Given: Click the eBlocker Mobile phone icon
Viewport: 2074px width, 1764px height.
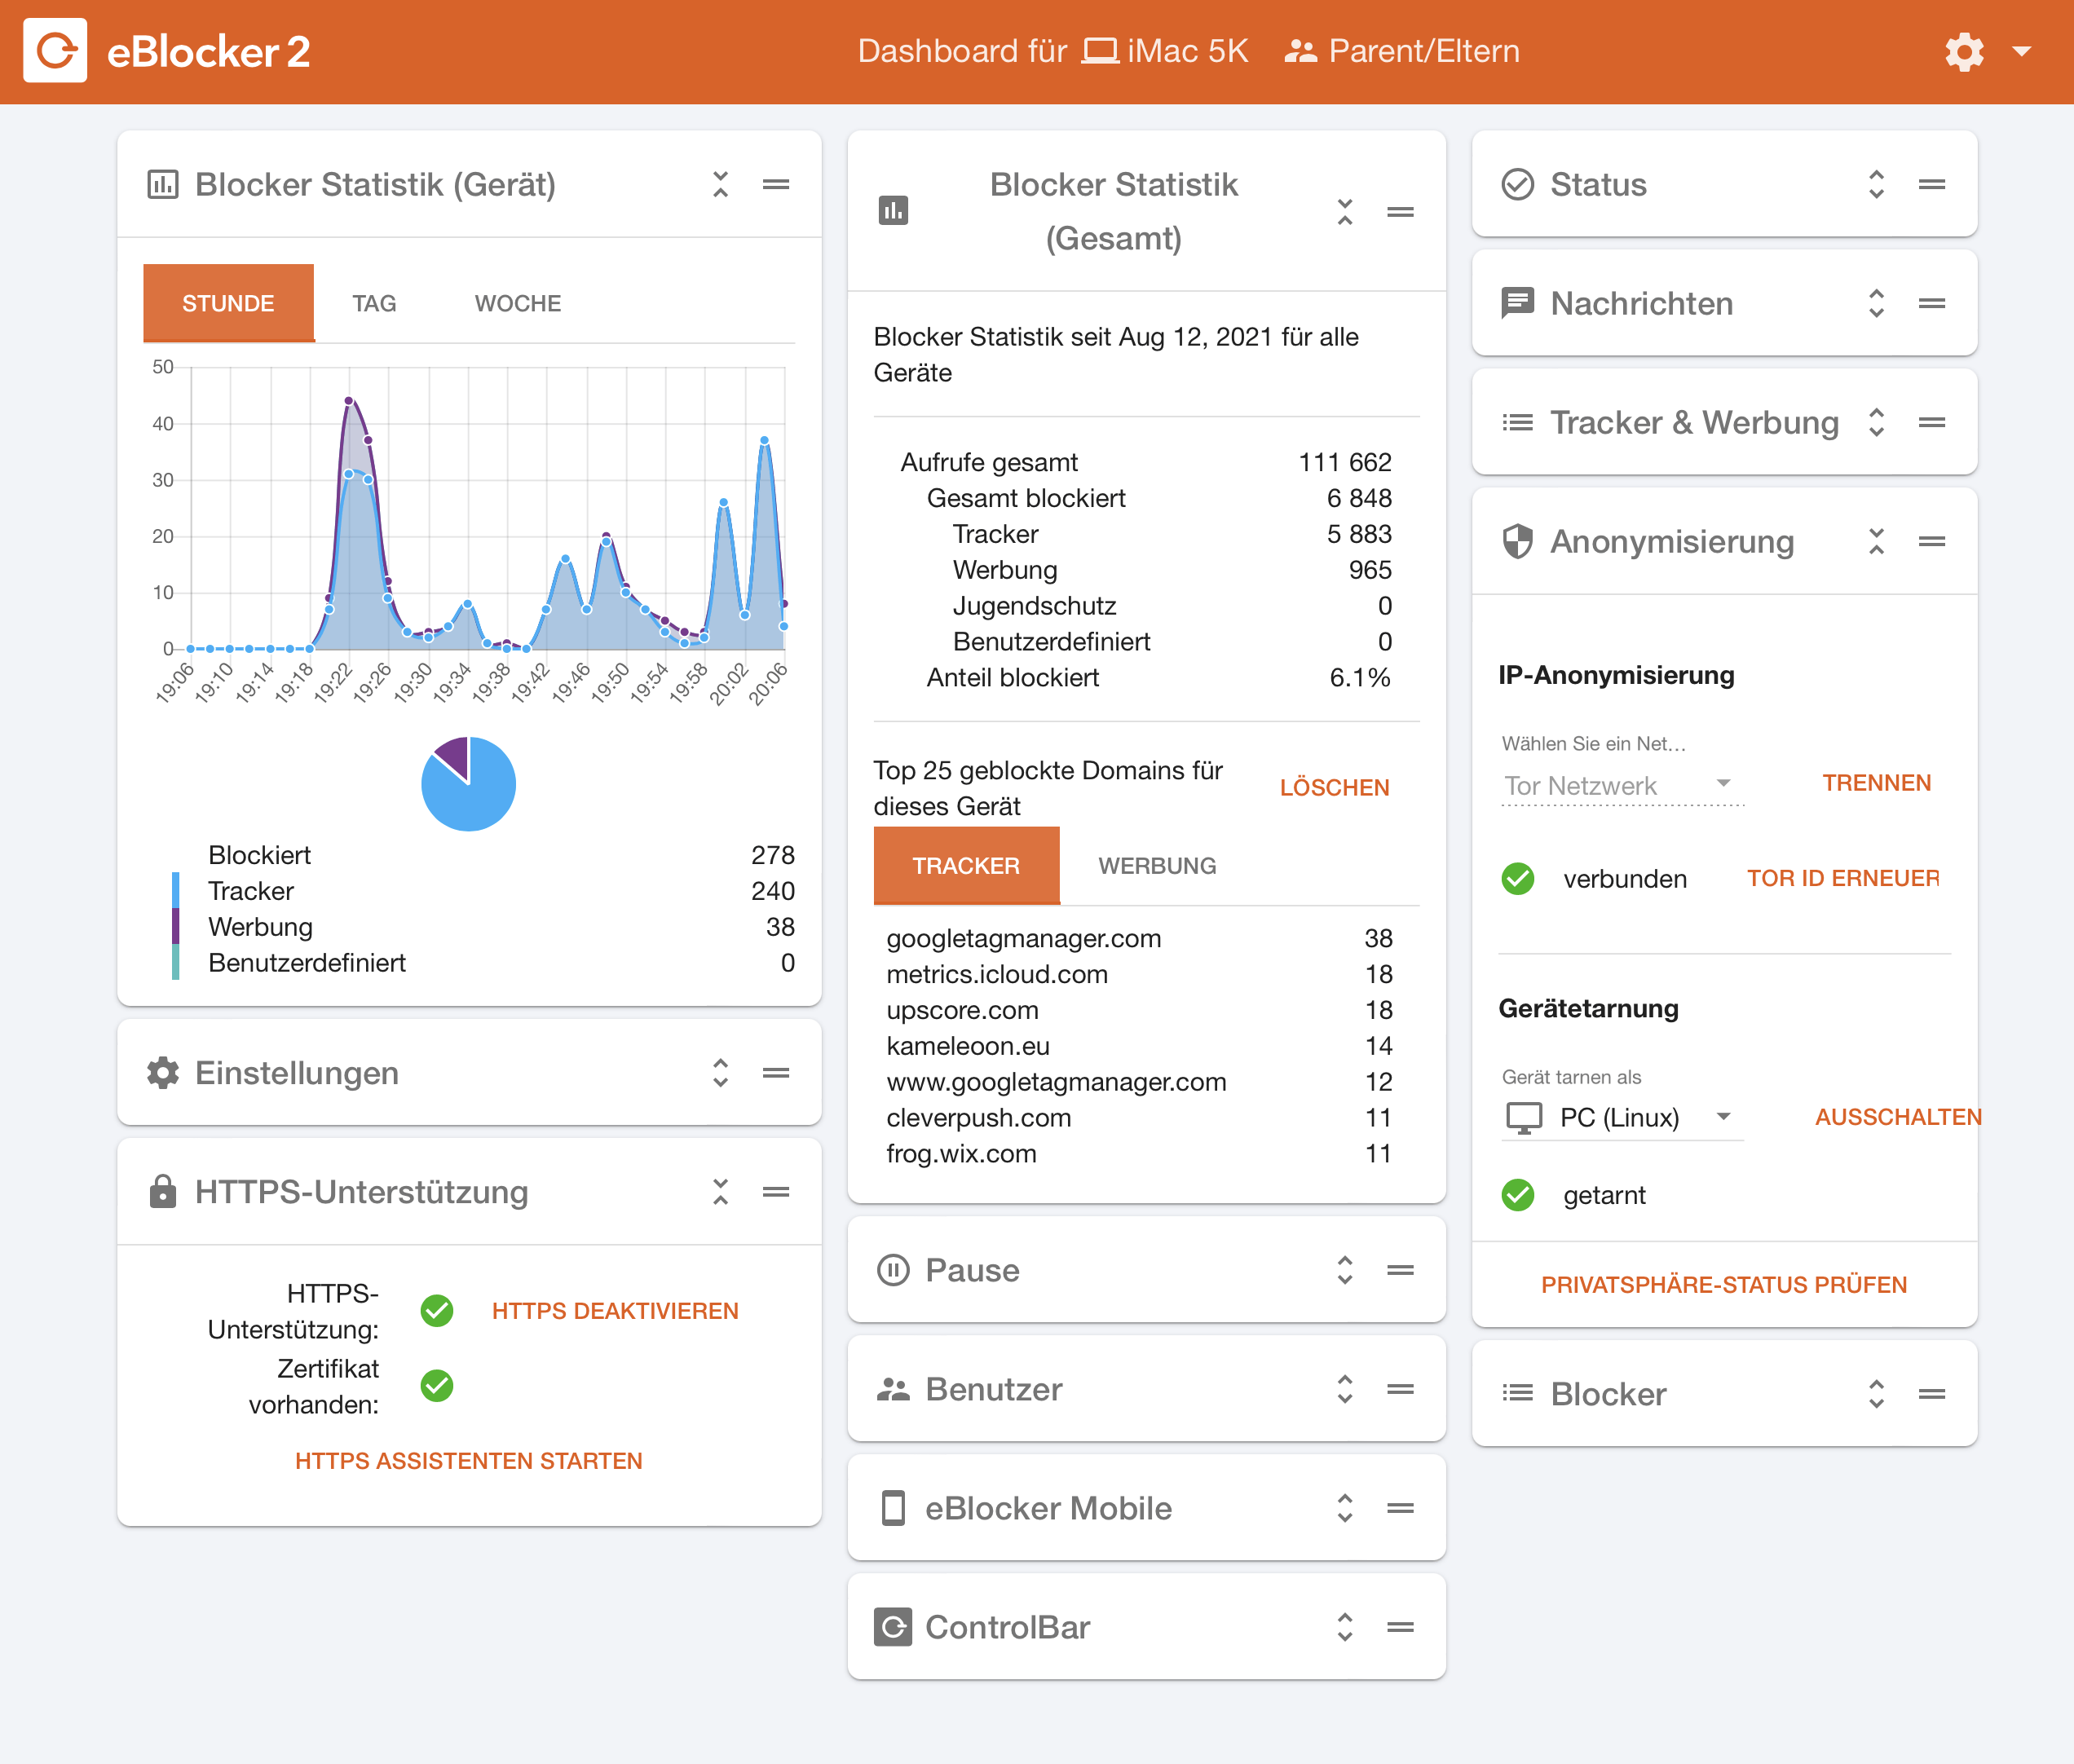Looking at the screenshot, I should pyautogui.click(x=892, y=1508).
